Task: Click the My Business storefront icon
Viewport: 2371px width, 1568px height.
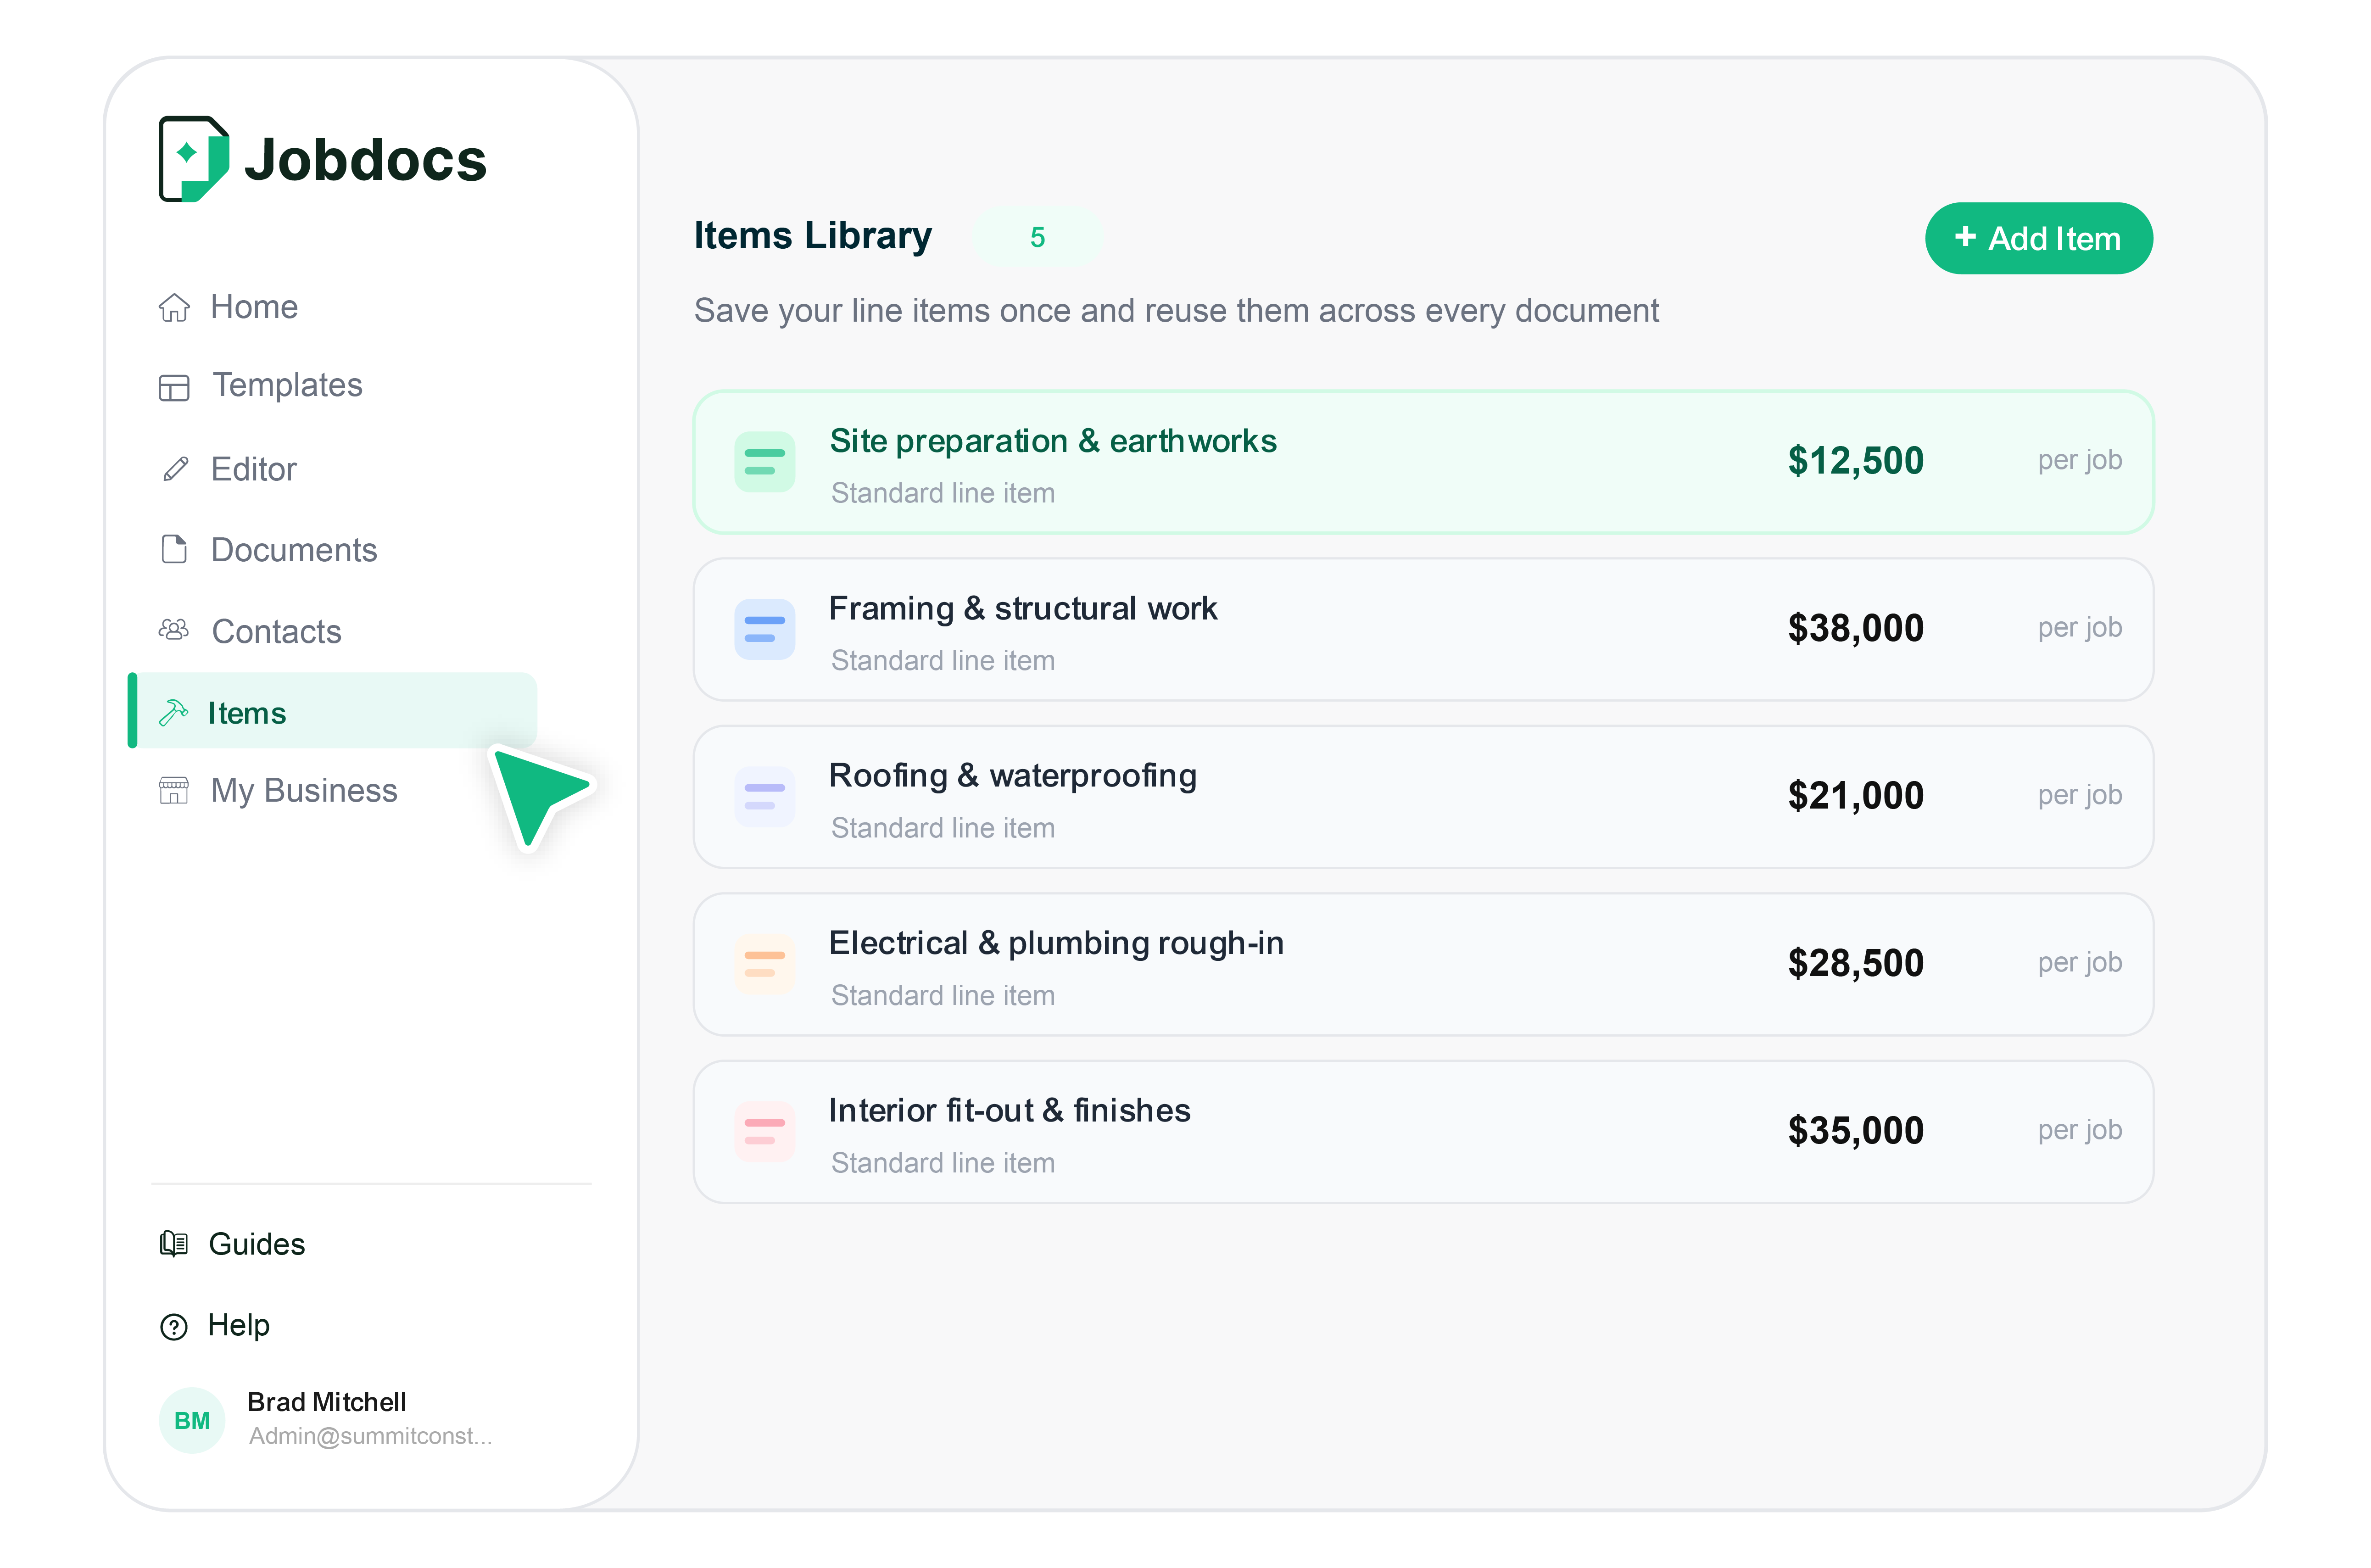Action: [x=174, y=790]
